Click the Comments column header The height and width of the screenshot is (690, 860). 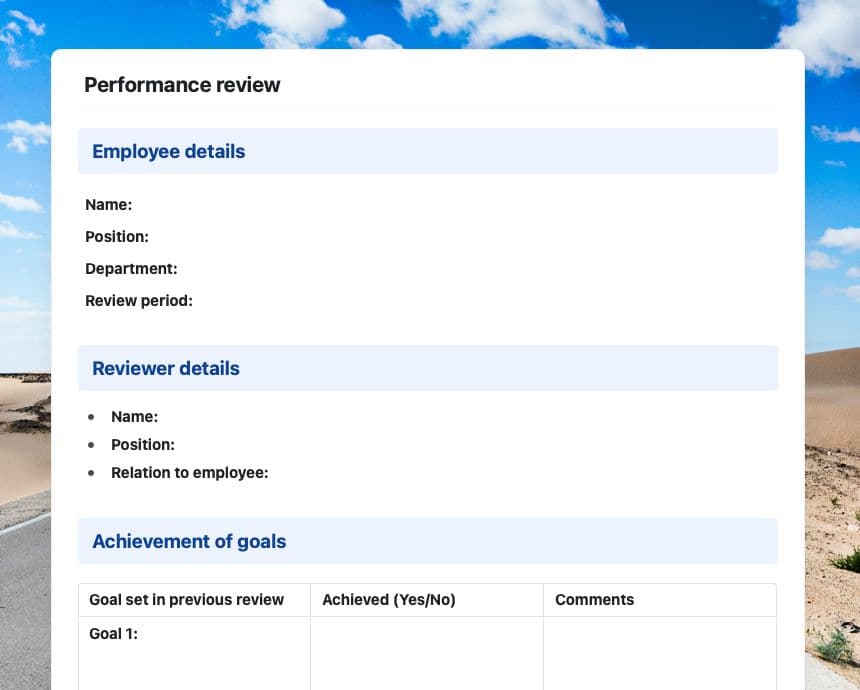(x=594, y=600)
